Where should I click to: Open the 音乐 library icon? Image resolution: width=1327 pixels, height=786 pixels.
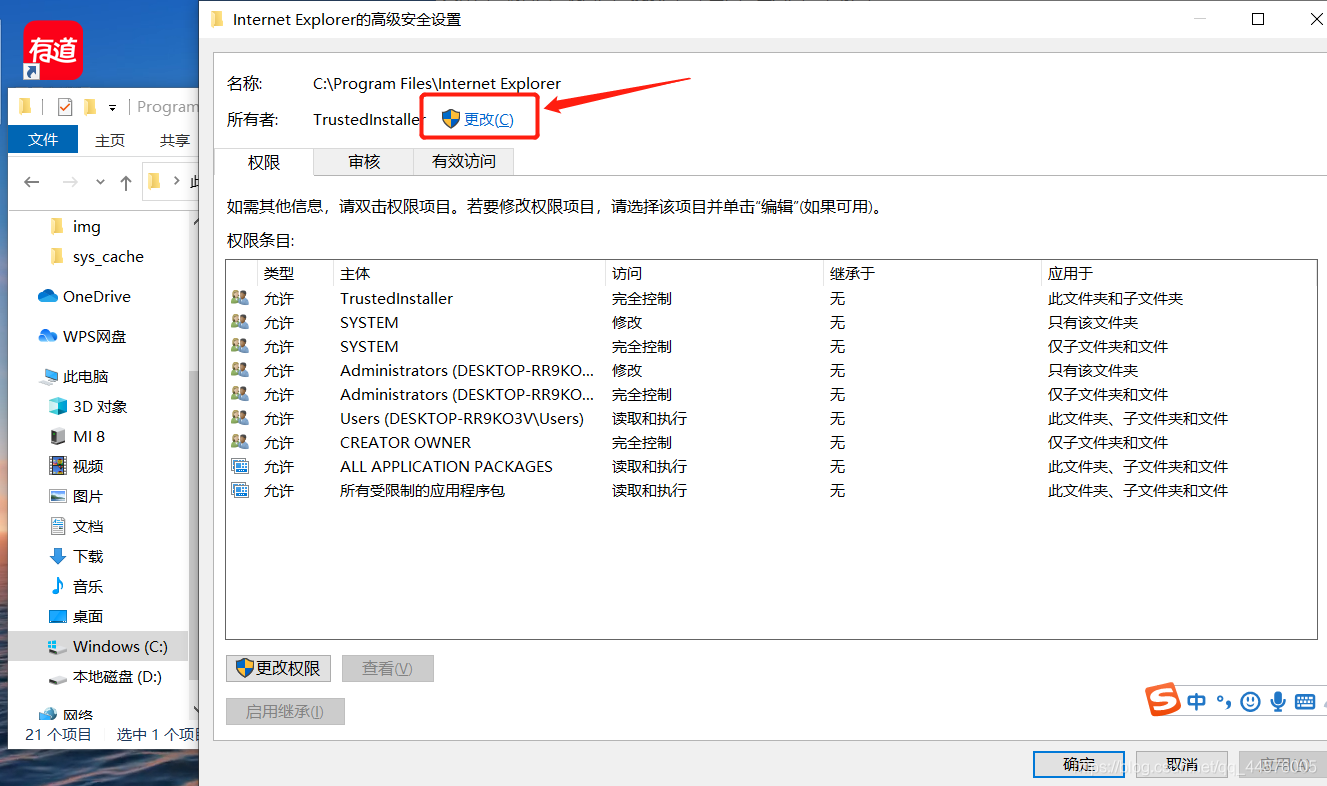coord(58,586)
